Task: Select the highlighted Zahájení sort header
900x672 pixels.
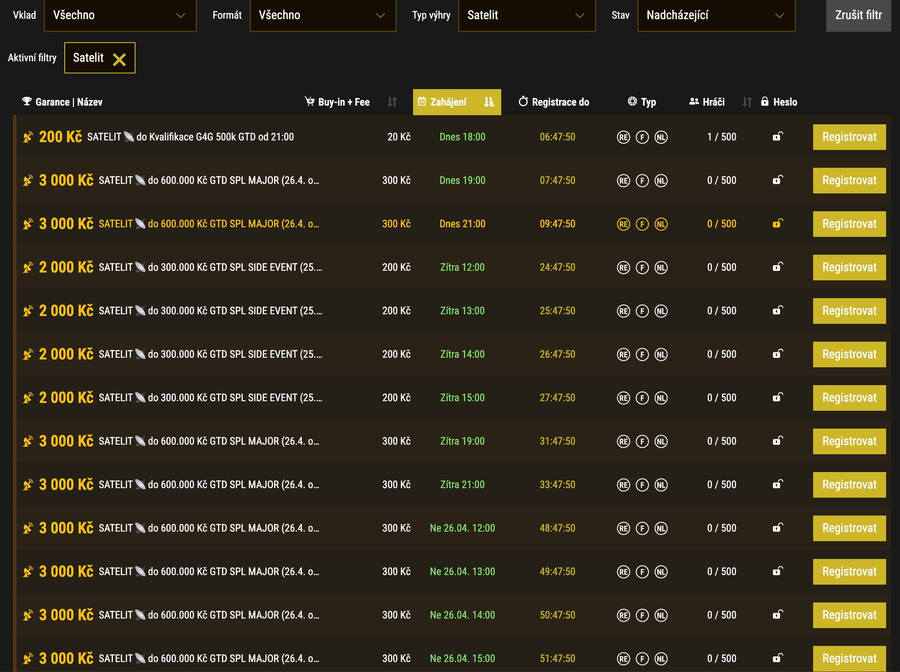Action: (449, 101)
